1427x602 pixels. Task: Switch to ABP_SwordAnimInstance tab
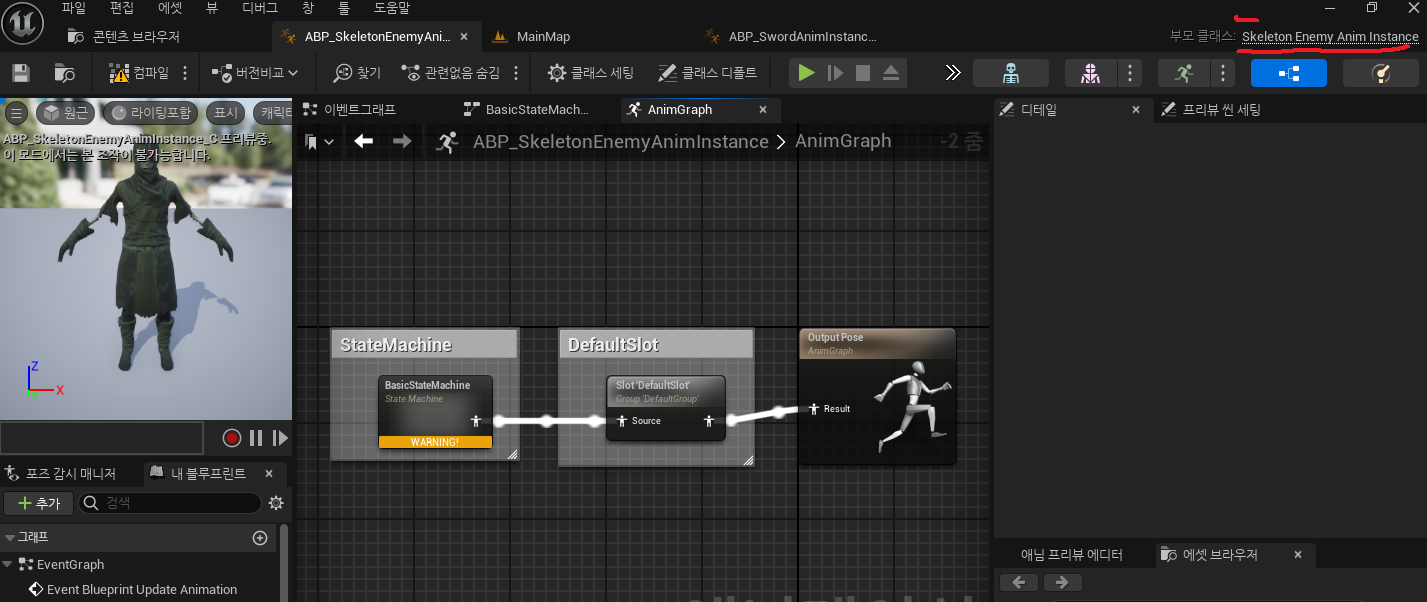[x=790, y=36]
